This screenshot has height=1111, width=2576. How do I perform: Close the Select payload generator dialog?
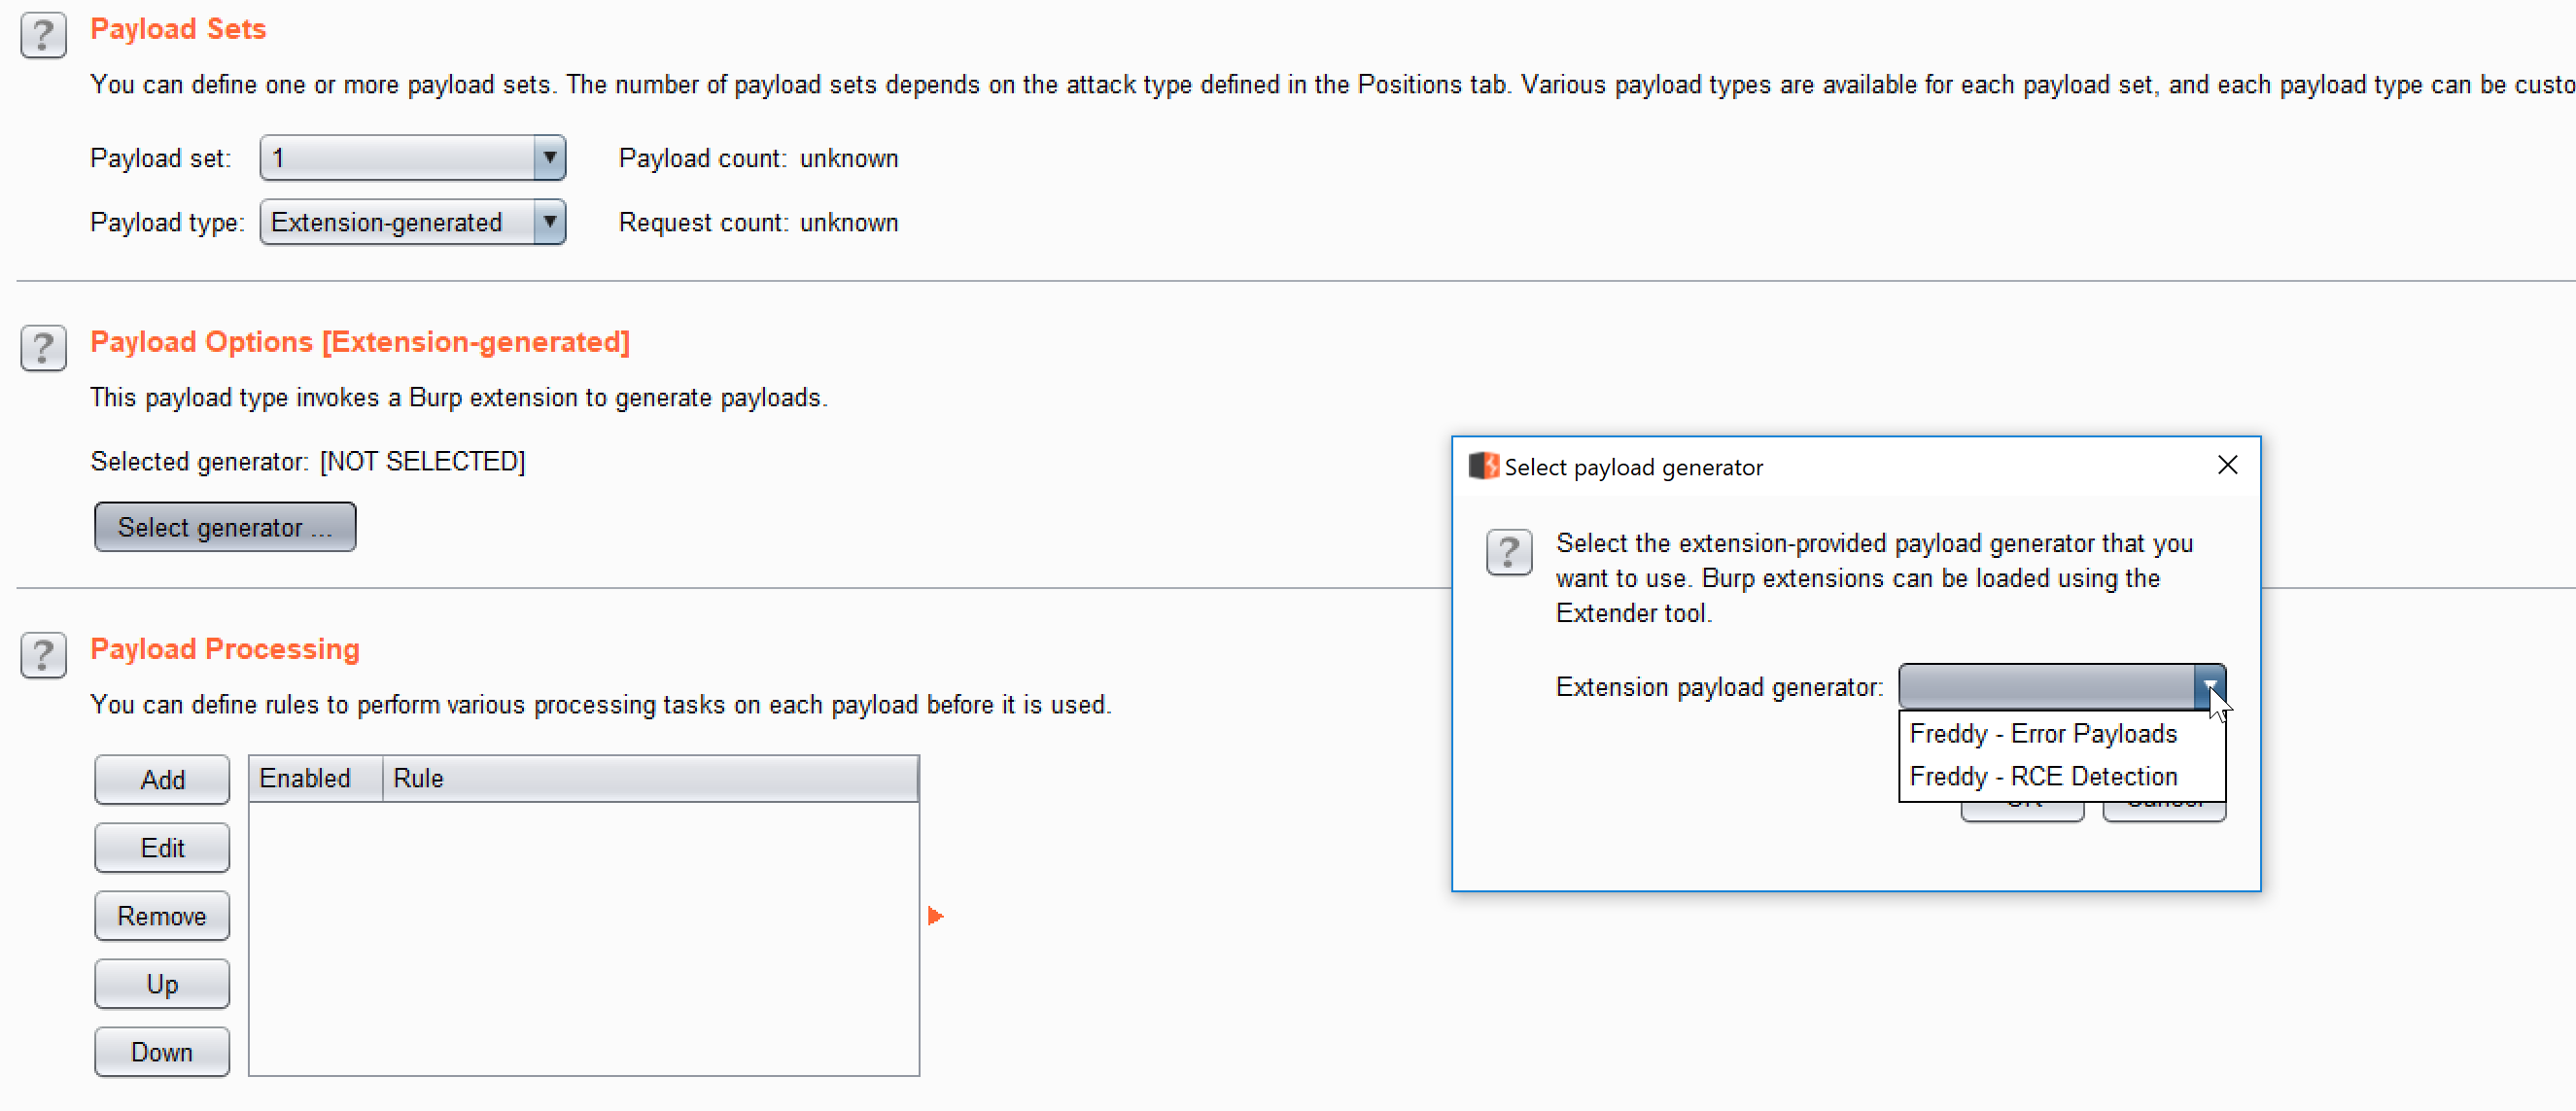tap(2228, 464)
